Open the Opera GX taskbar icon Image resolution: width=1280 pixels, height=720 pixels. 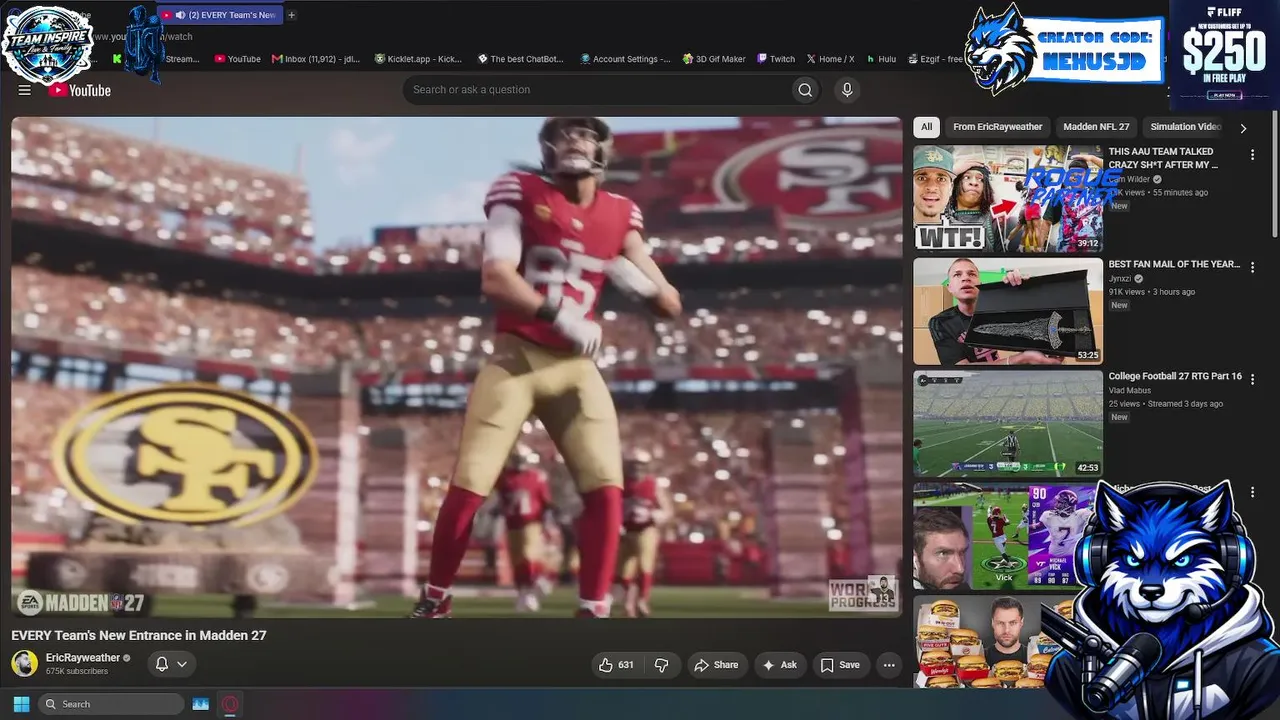230,704
